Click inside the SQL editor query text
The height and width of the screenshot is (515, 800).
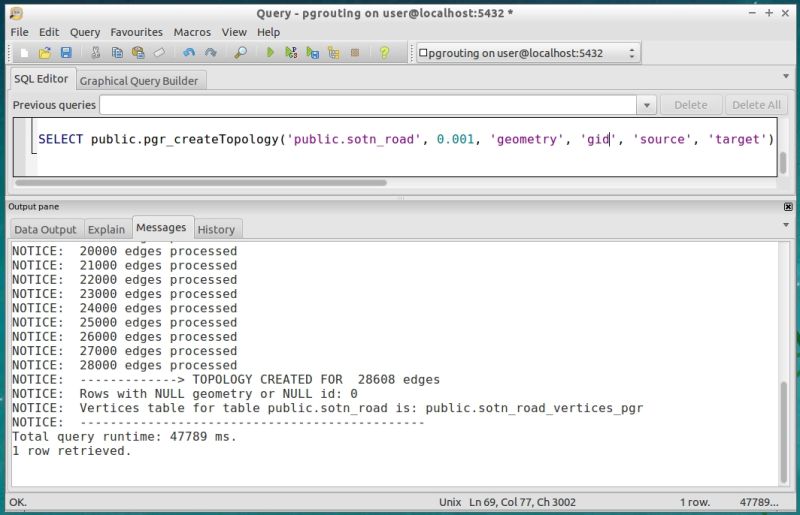click(x=406, y=139)
